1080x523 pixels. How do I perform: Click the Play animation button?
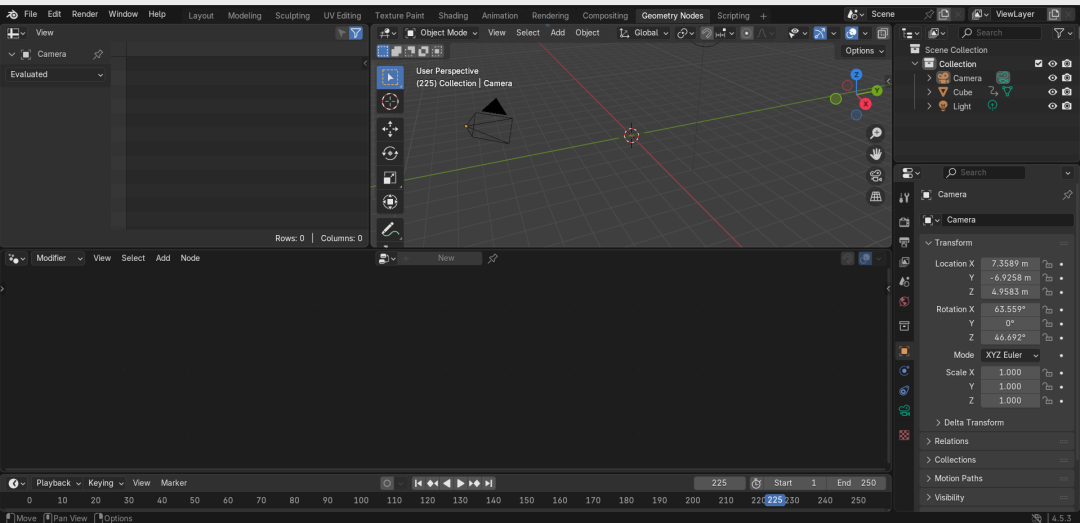(460, 484)
